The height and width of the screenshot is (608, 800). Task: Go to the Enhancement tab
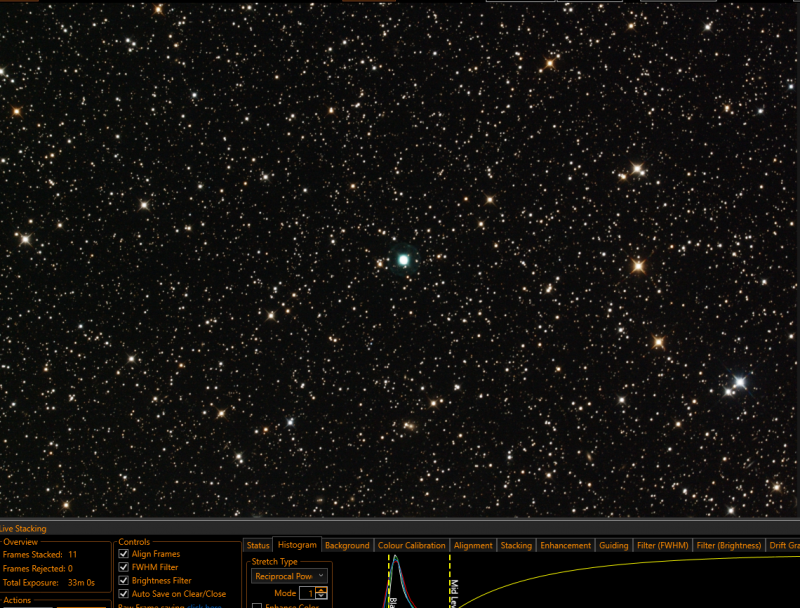(x=565, y=545)
